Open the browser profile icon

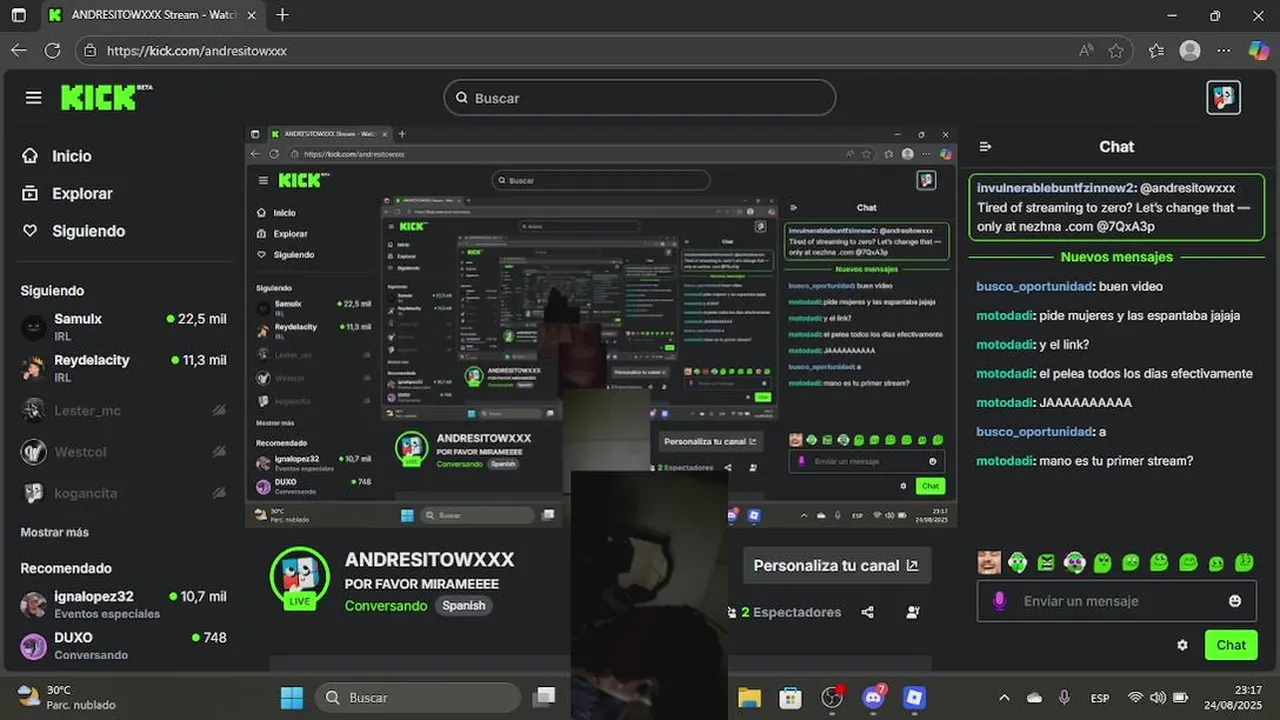tap(1189, 50)
